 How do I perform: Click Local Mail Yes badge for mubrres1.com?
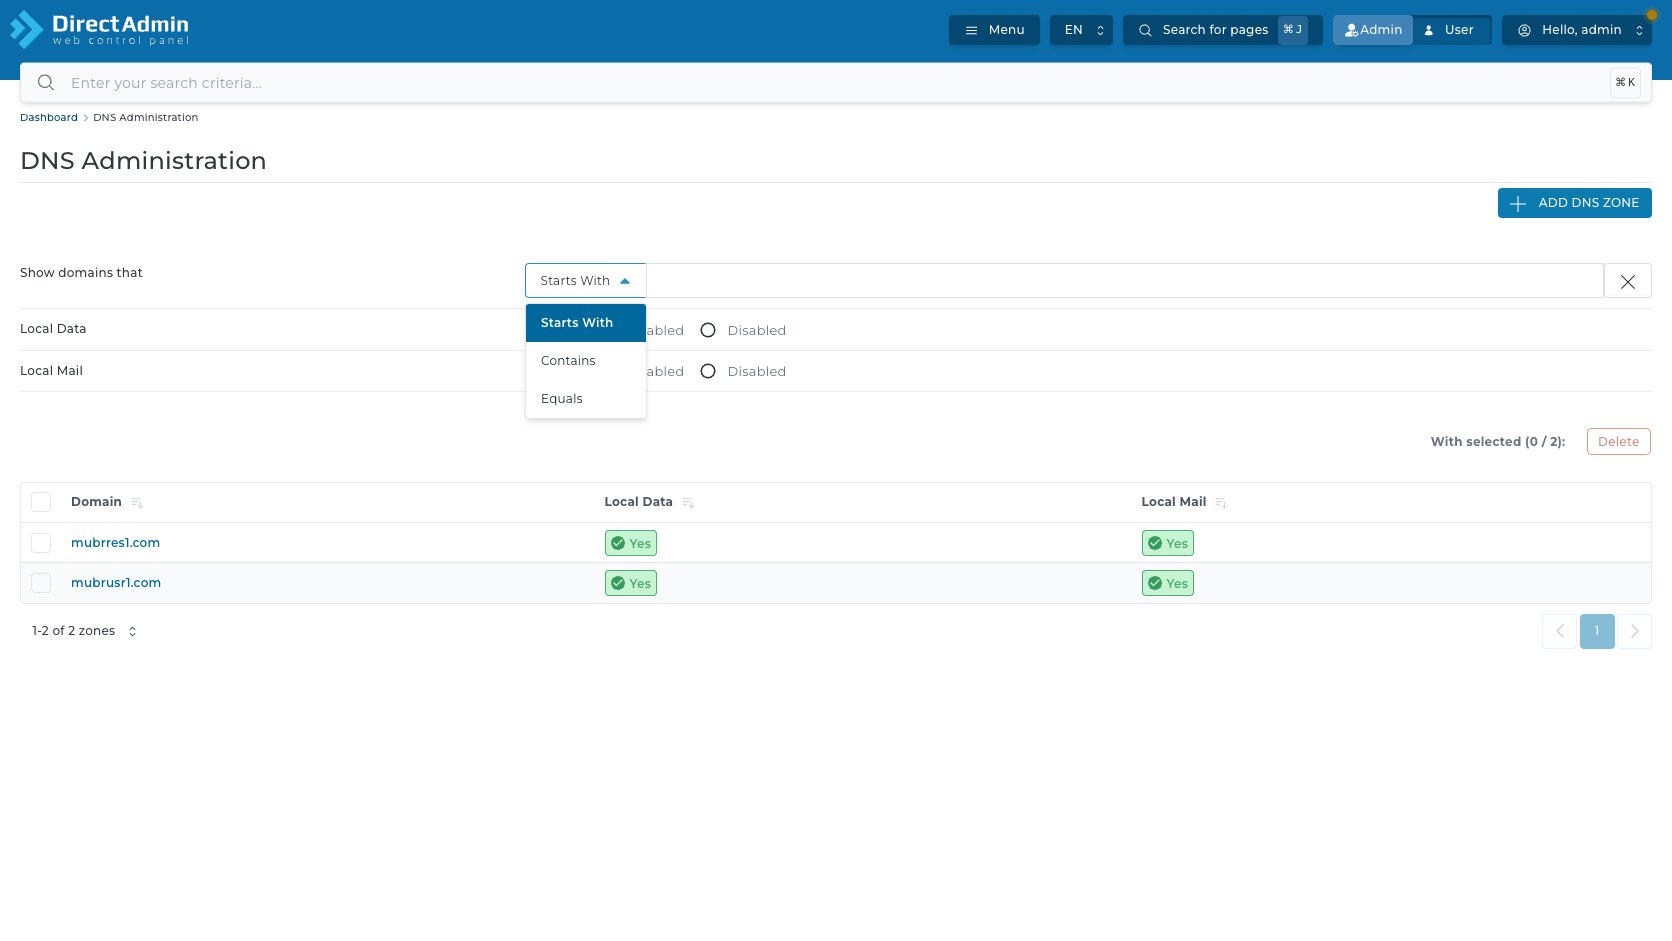1168,543
